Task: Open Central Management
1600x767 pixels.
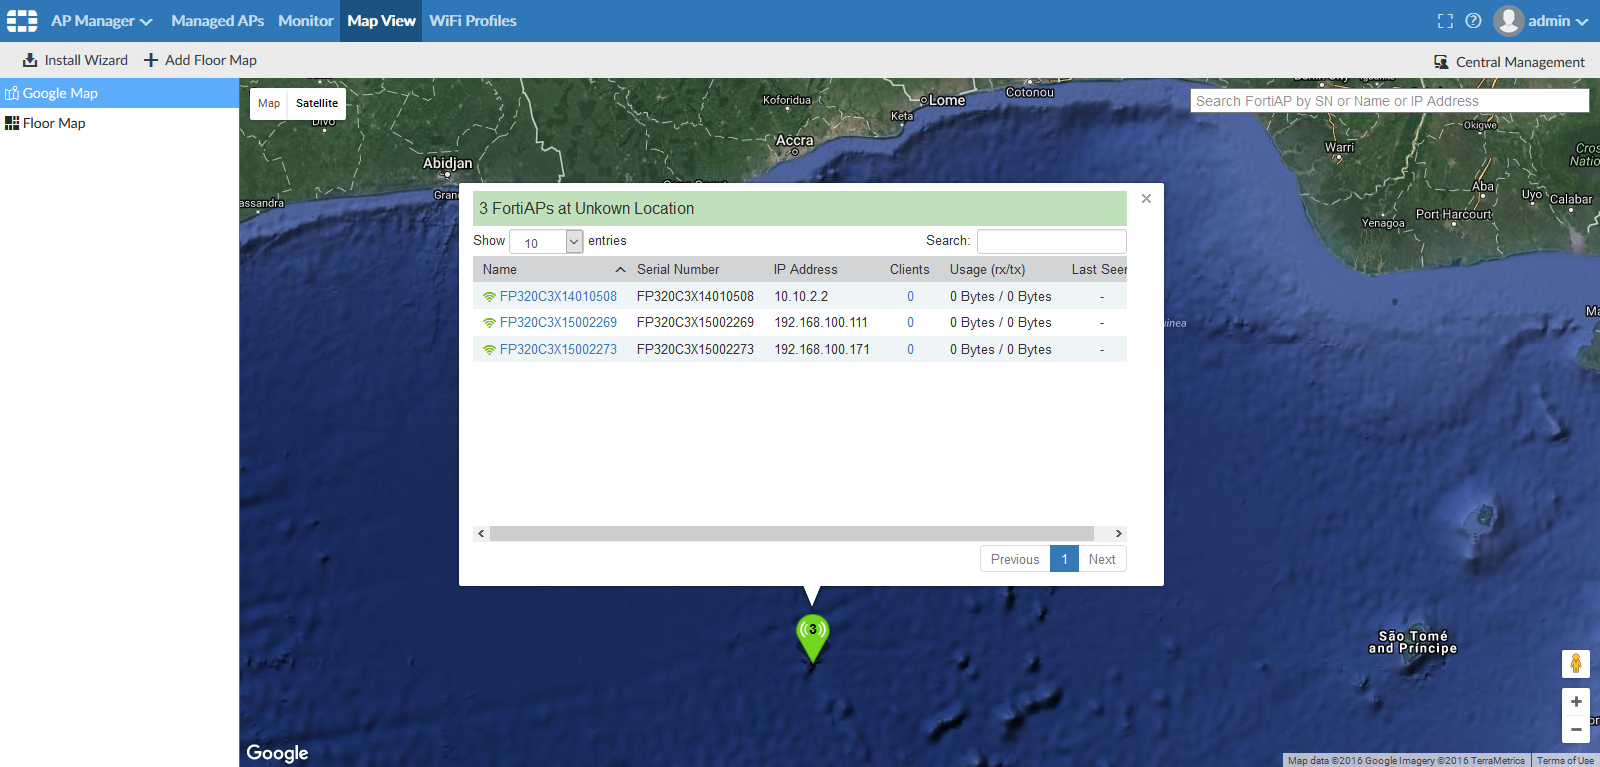Action: pyautogui.click(x=1510, y=62)
